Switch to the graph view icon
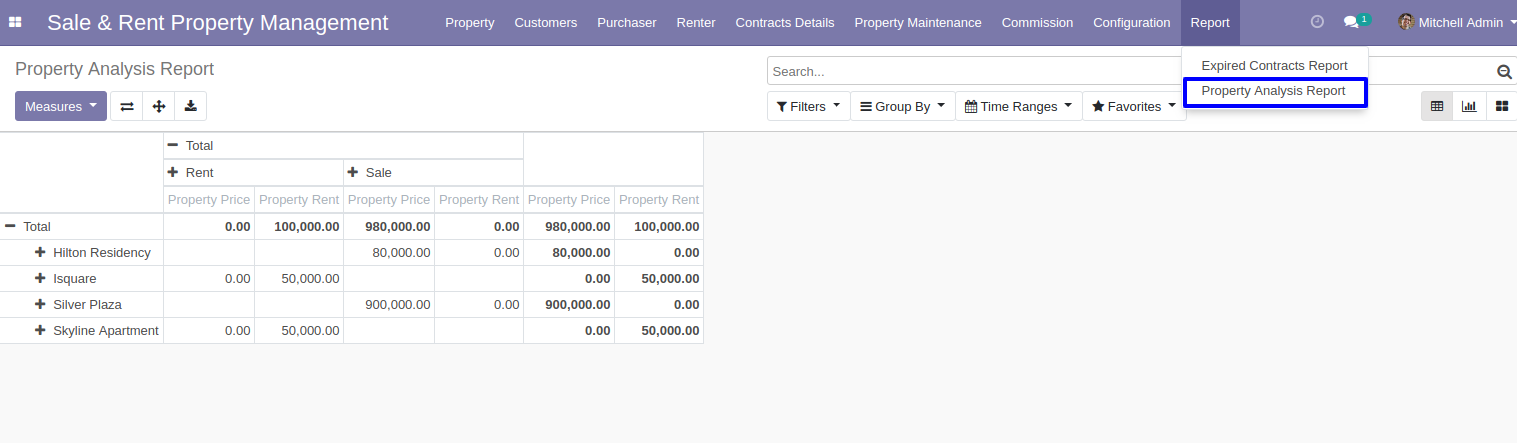The image size is (1517, 443). point(1469,106)
